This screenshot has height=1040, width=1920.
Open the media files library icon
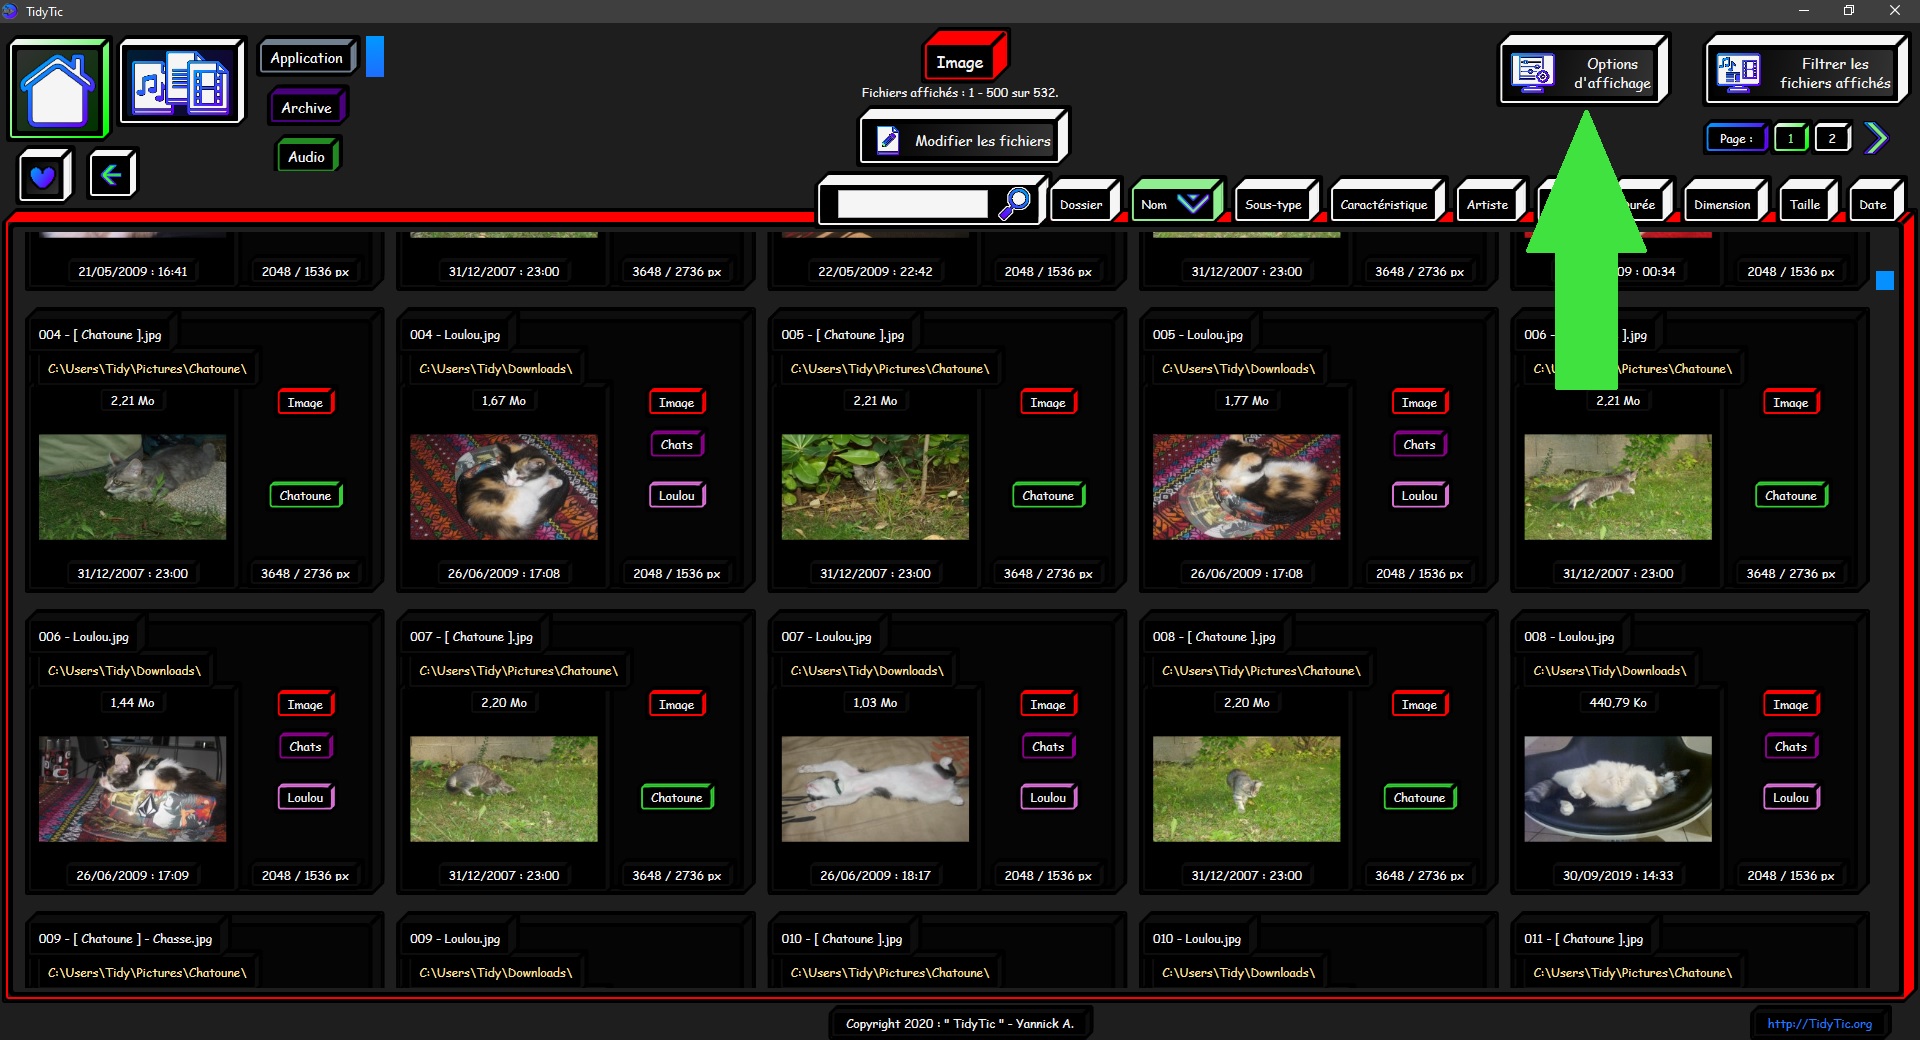[181, 82]
